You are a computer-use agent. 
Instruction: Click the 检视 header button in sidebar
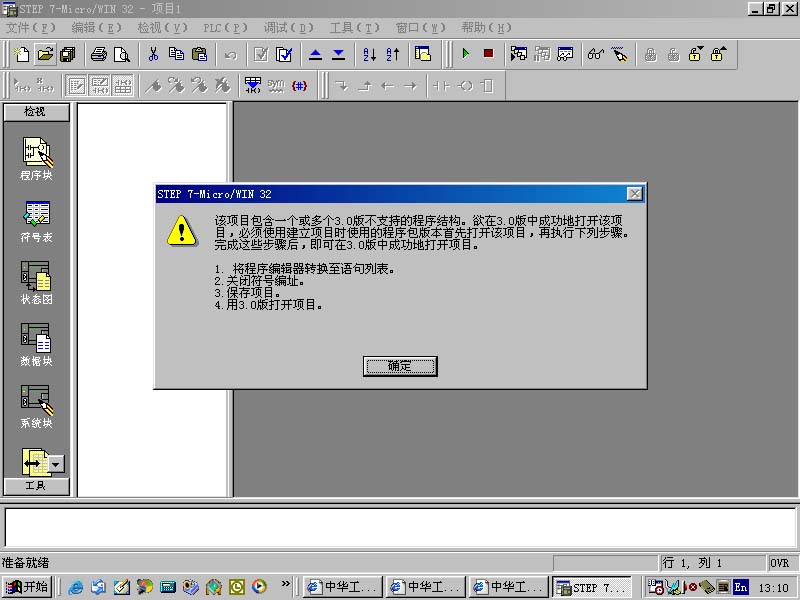point(36,112)
